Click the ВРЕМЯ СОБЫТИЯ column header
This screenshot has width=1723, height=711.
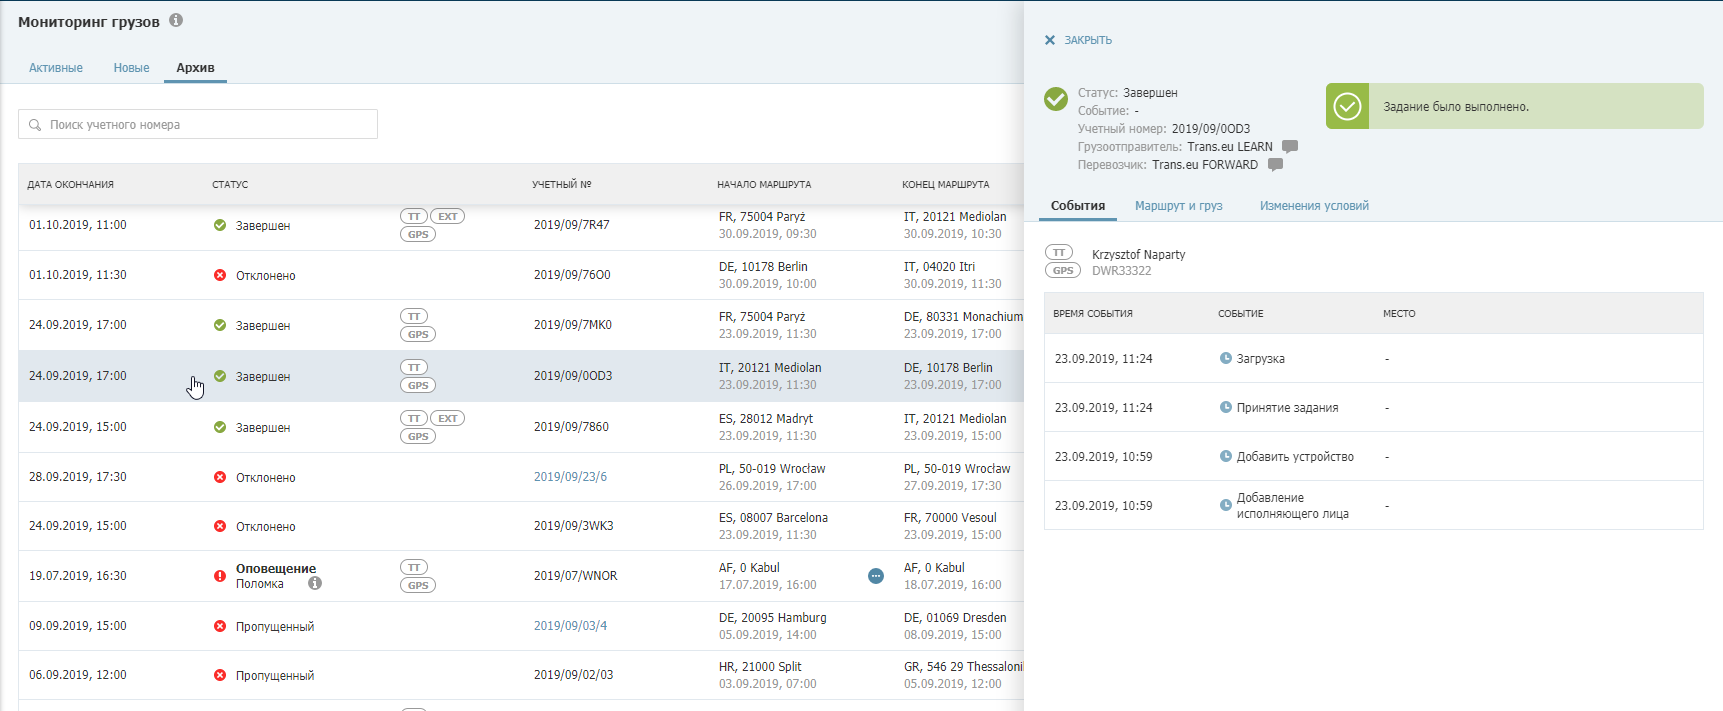click(1093, 313)
